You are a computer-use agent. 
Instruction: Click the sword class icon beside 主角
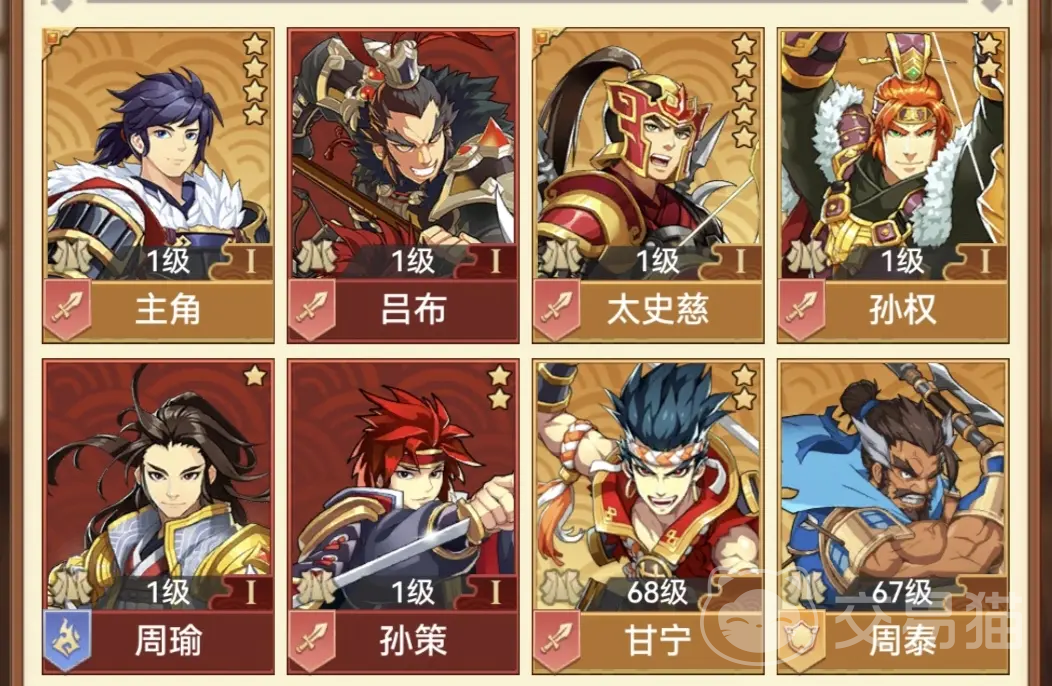(67, 310)
